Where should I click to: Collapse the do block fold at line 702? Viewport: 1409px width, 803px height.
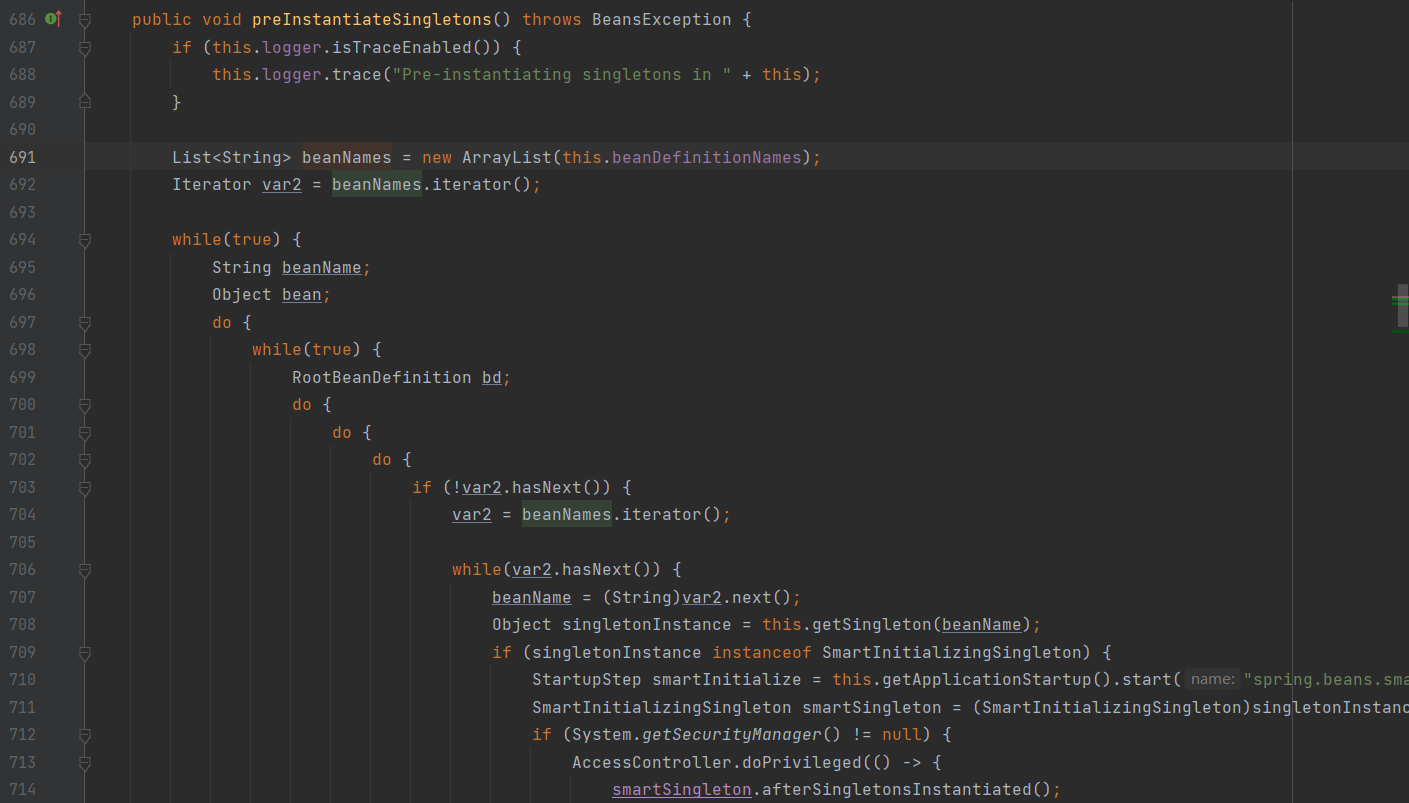point(84,460)
